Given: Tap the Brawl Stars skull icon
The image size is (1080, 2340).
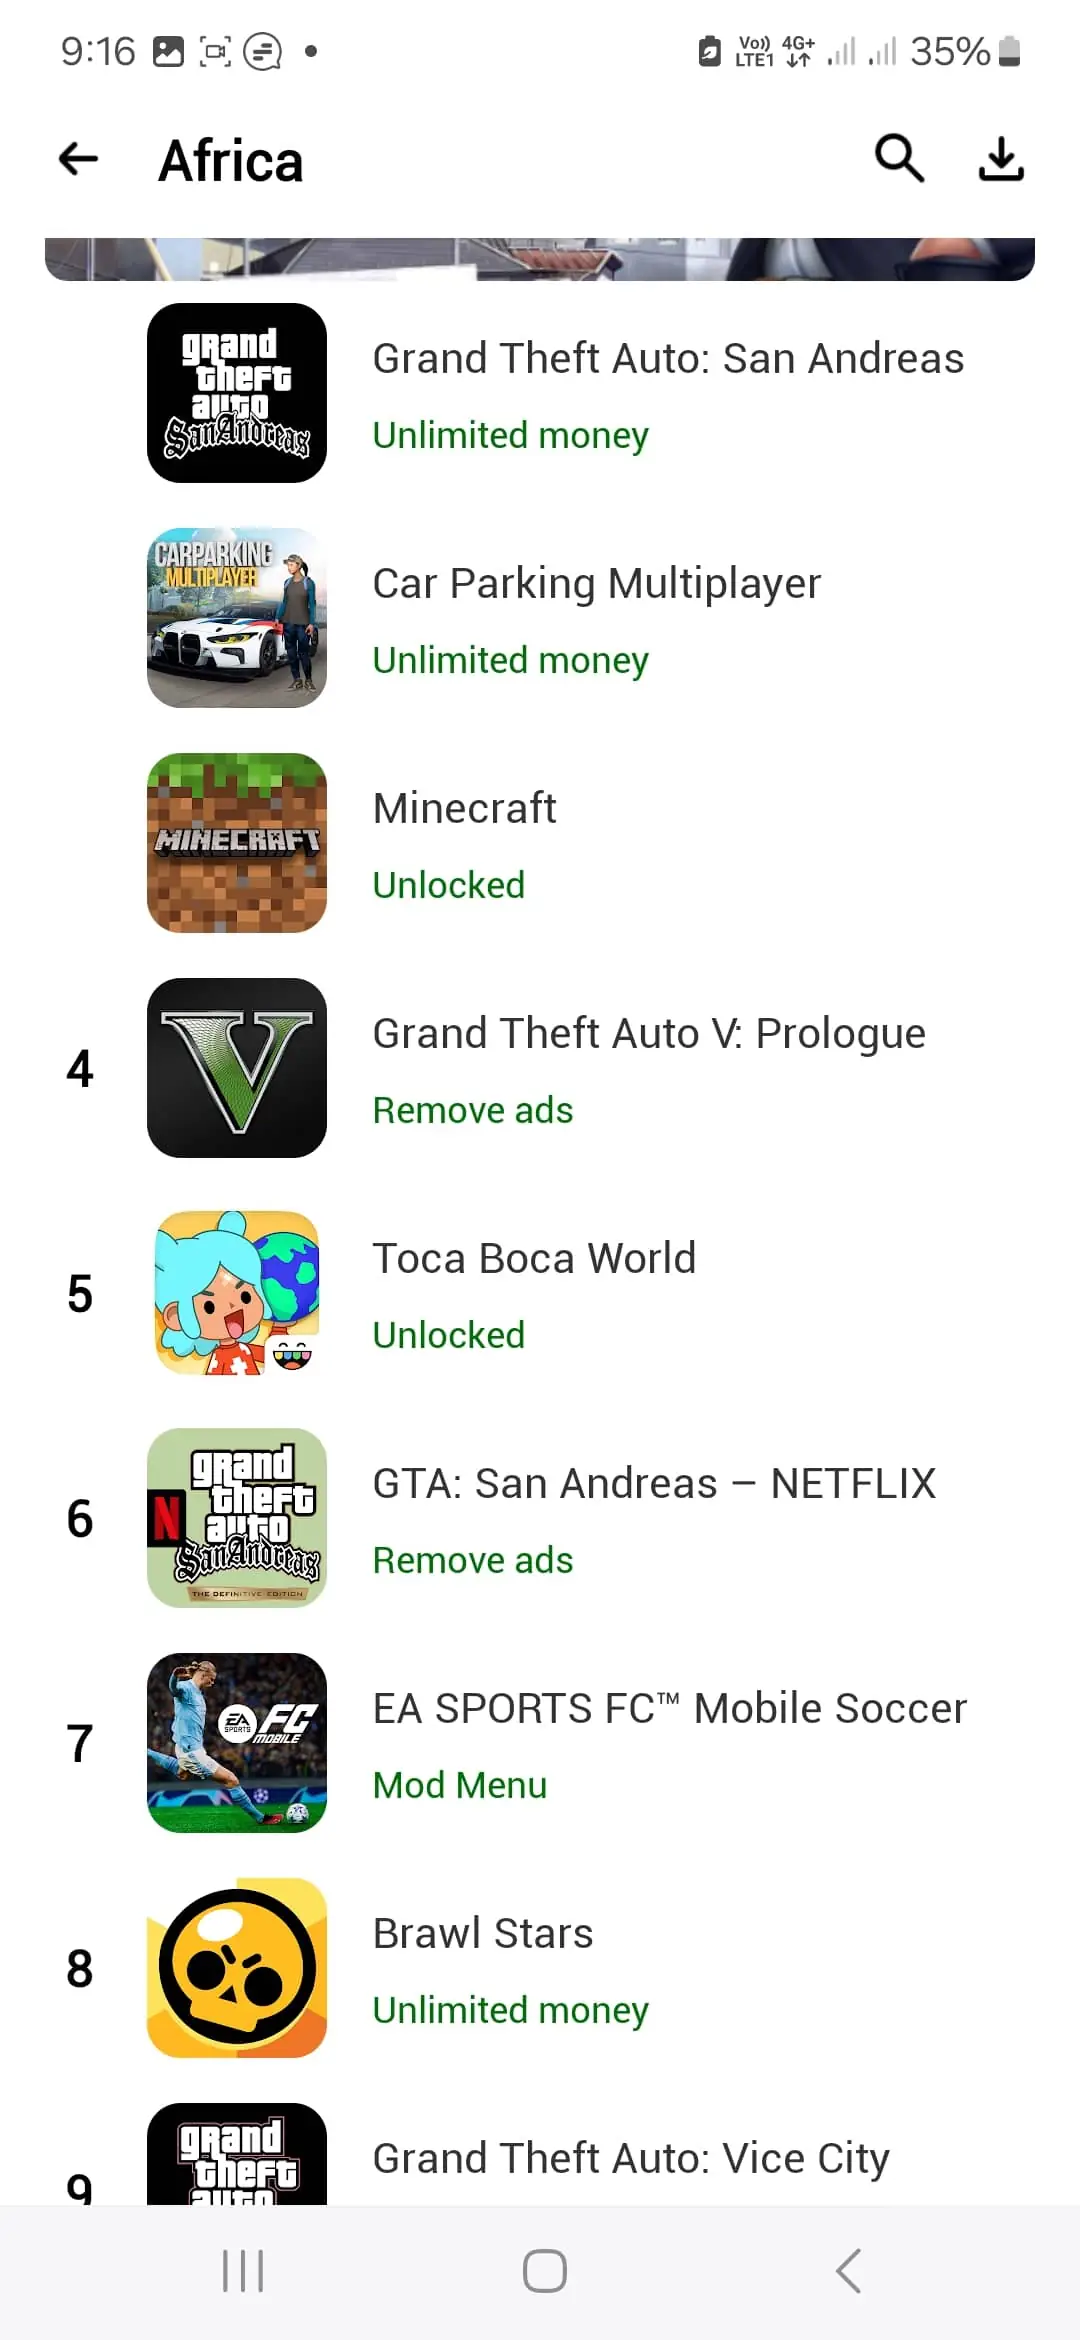Looking at the screenshot, I should pos(237,1968).
